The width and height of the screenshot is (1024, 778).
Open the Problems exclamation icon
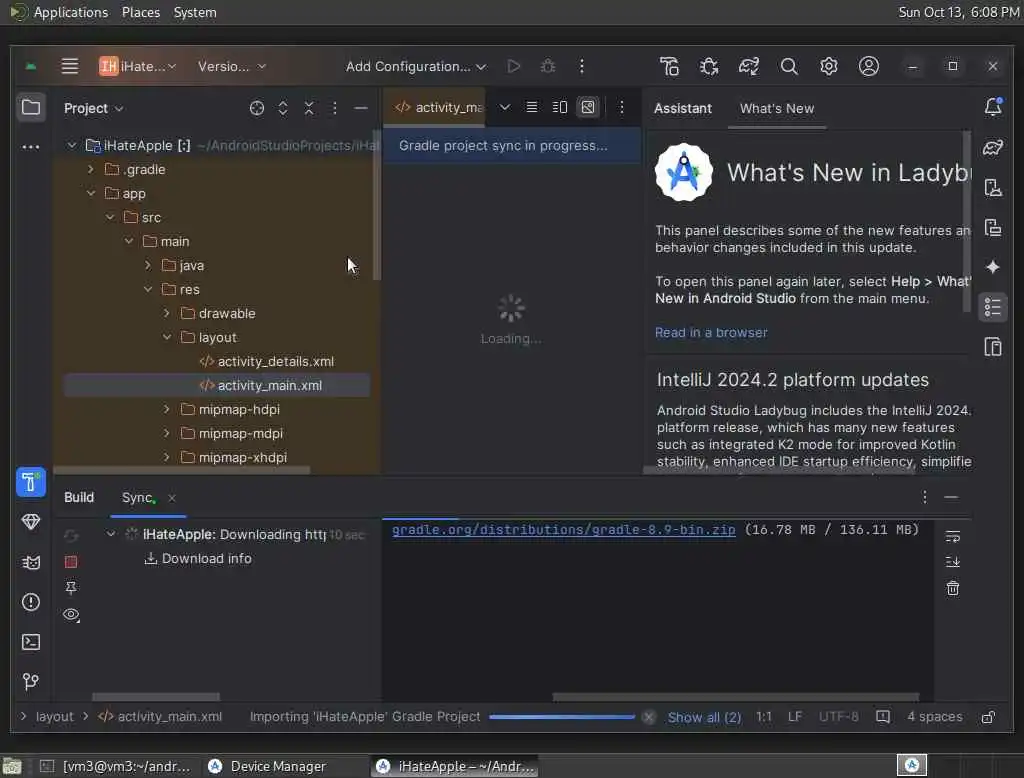pos(31,602)
